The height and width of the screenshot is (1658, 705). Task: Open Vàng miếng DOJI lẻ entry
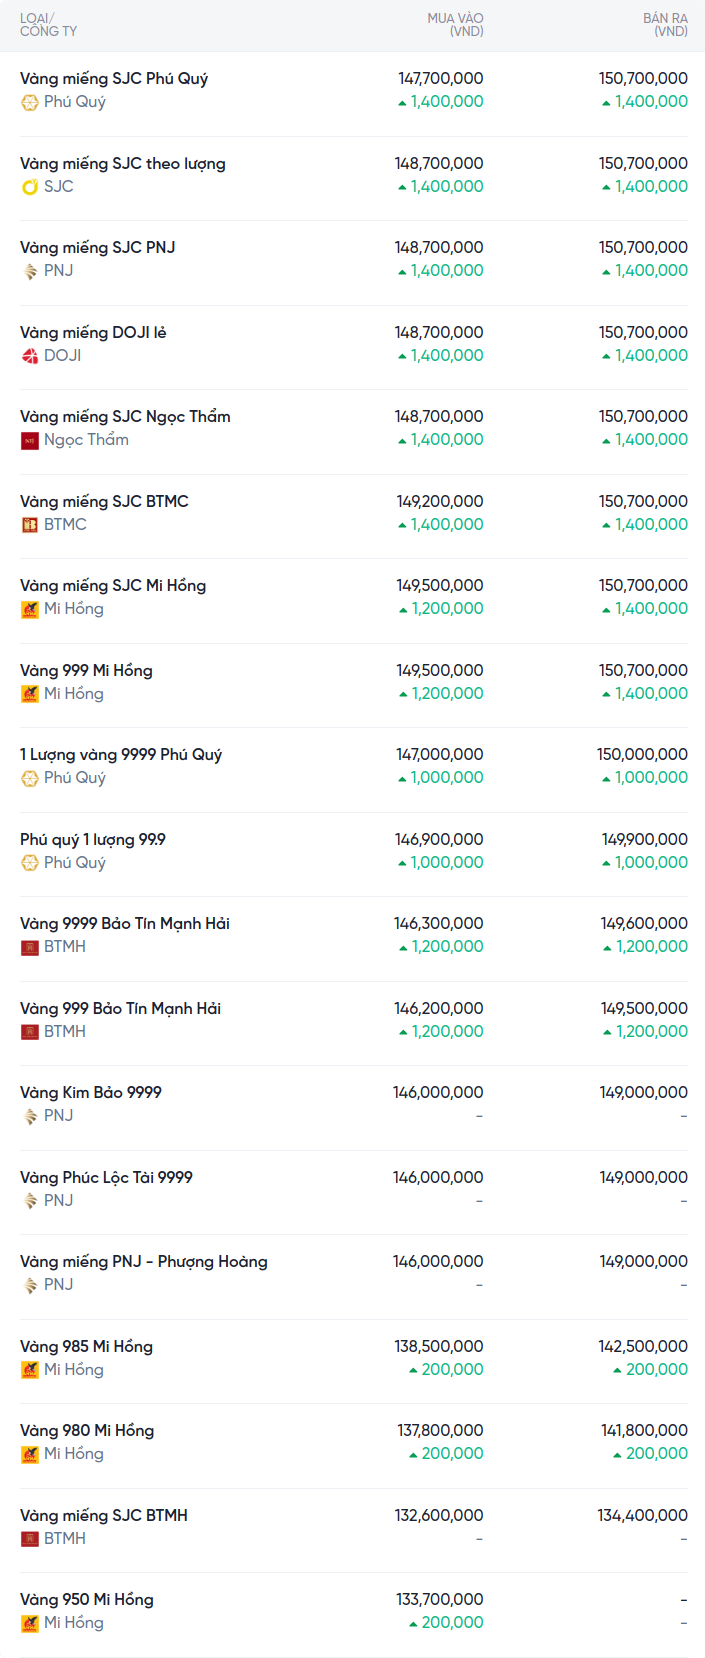(93, 332)
